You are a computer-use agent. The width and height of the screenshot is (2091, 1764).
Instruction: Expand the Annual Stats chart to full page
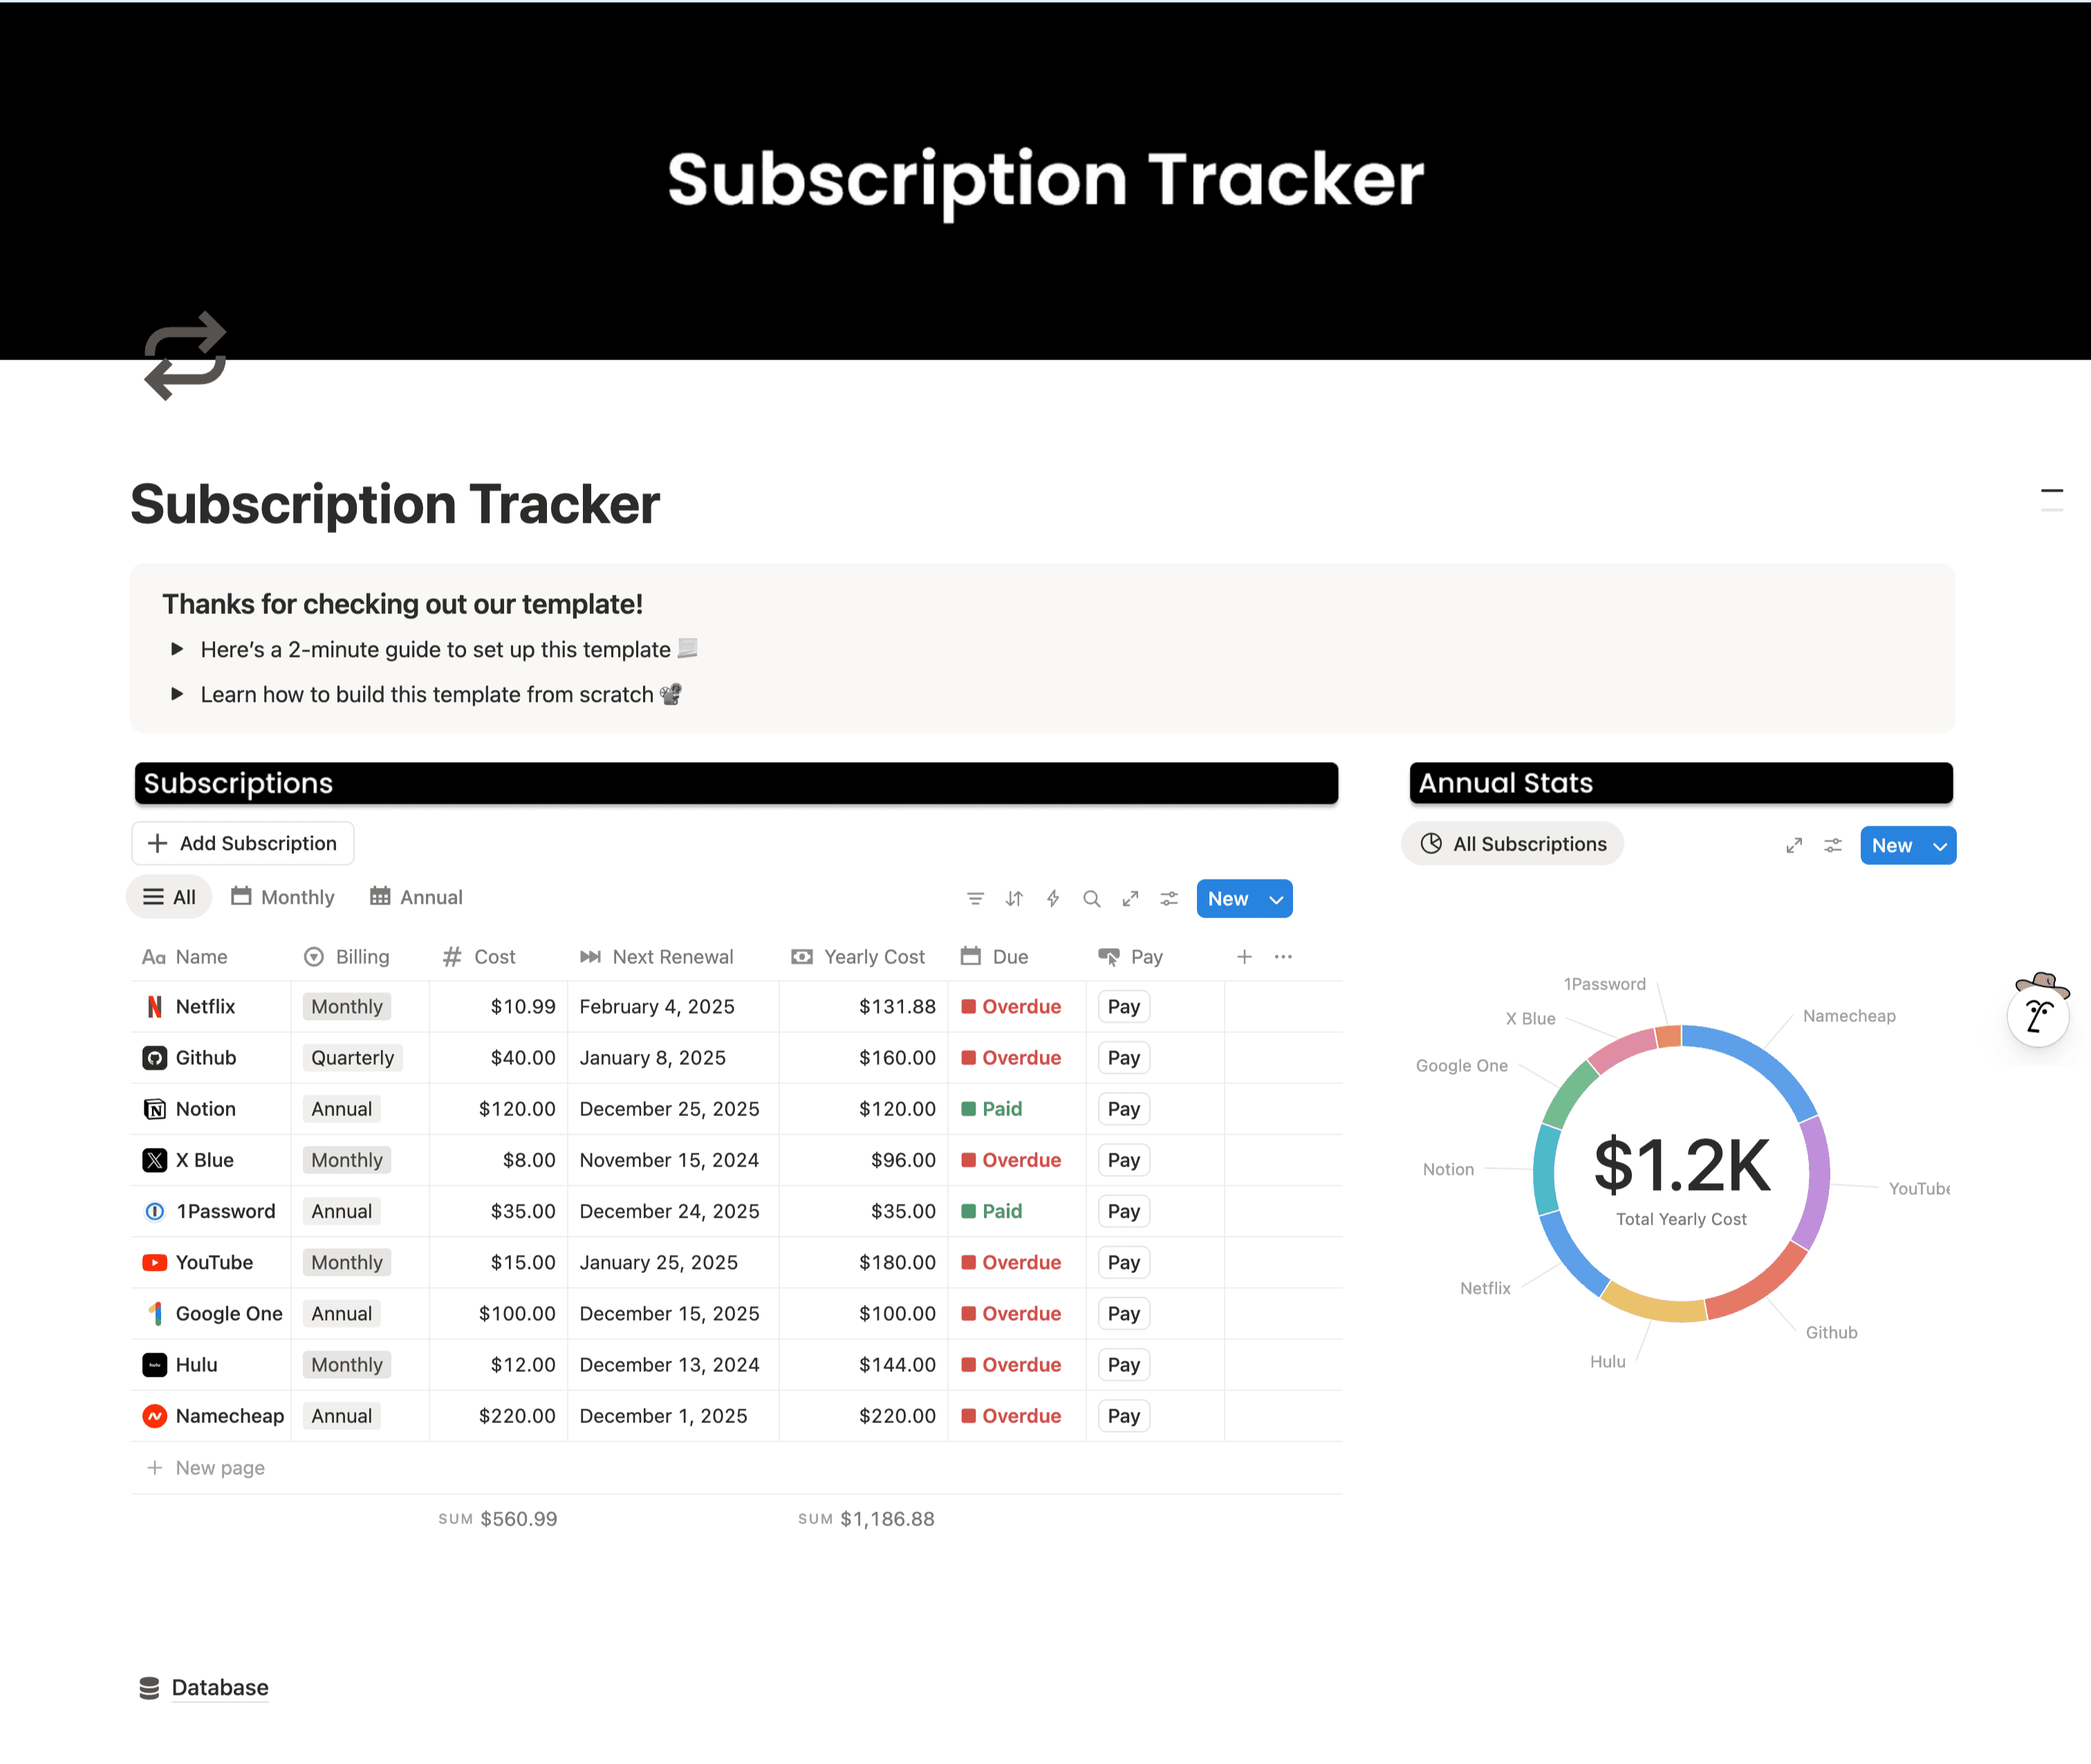point(1794,846)
